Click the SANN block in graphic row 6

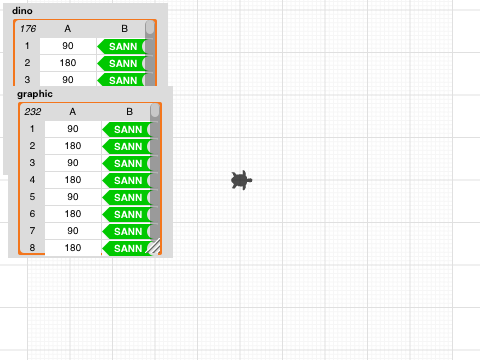(127, 214)
